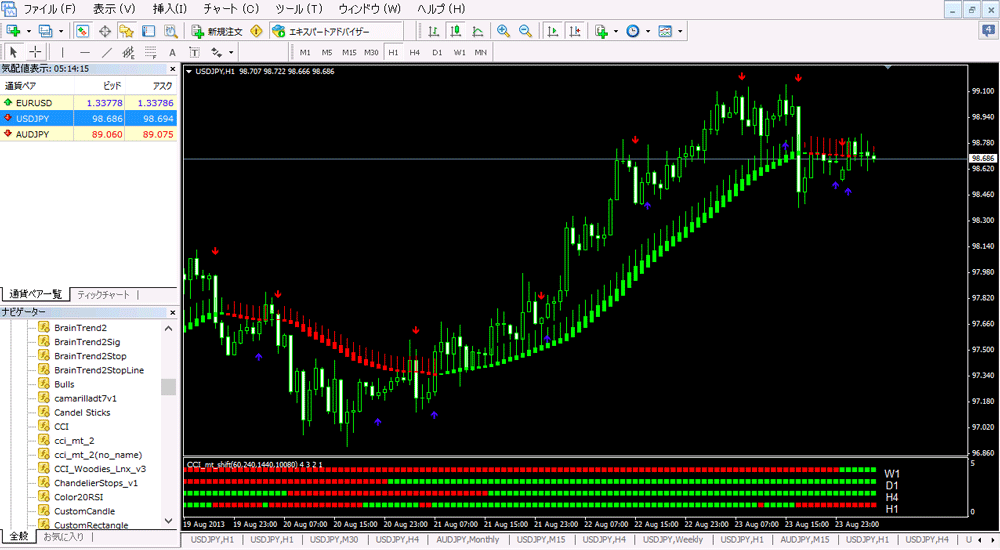Toggle the エキスパートアドバイザー button
The height and width of the screenshot is (550, 1000).
(x=320, y=31)
